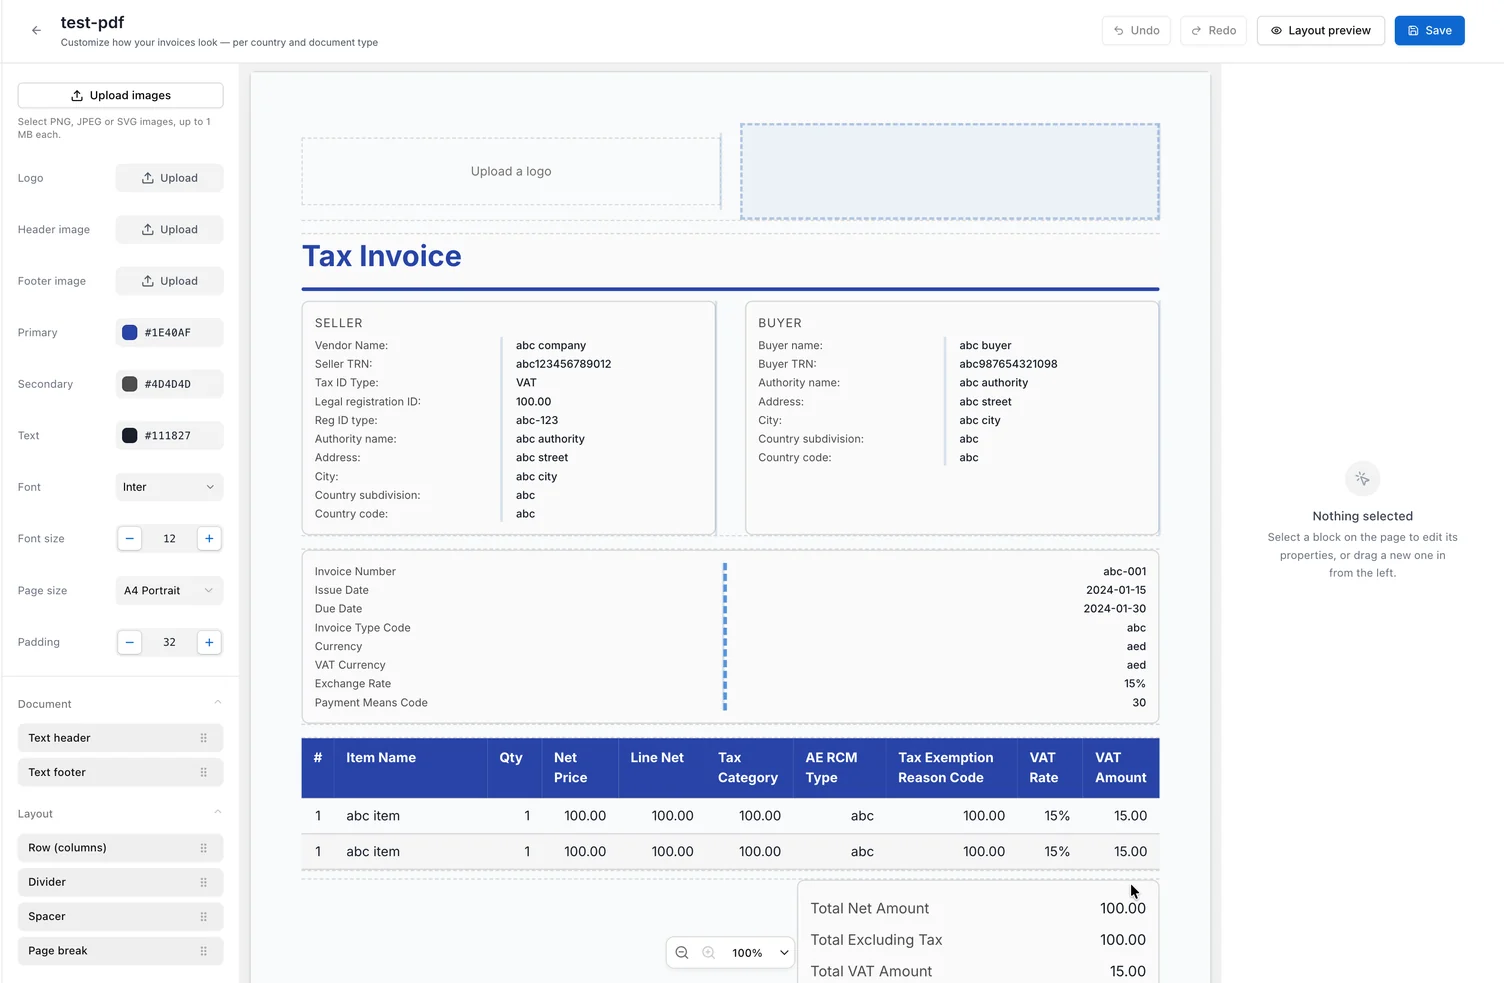The height and width of the screenshot is (983, 1504).
Task: Open the Text color swatch #111827
Action: coord(130,436)
